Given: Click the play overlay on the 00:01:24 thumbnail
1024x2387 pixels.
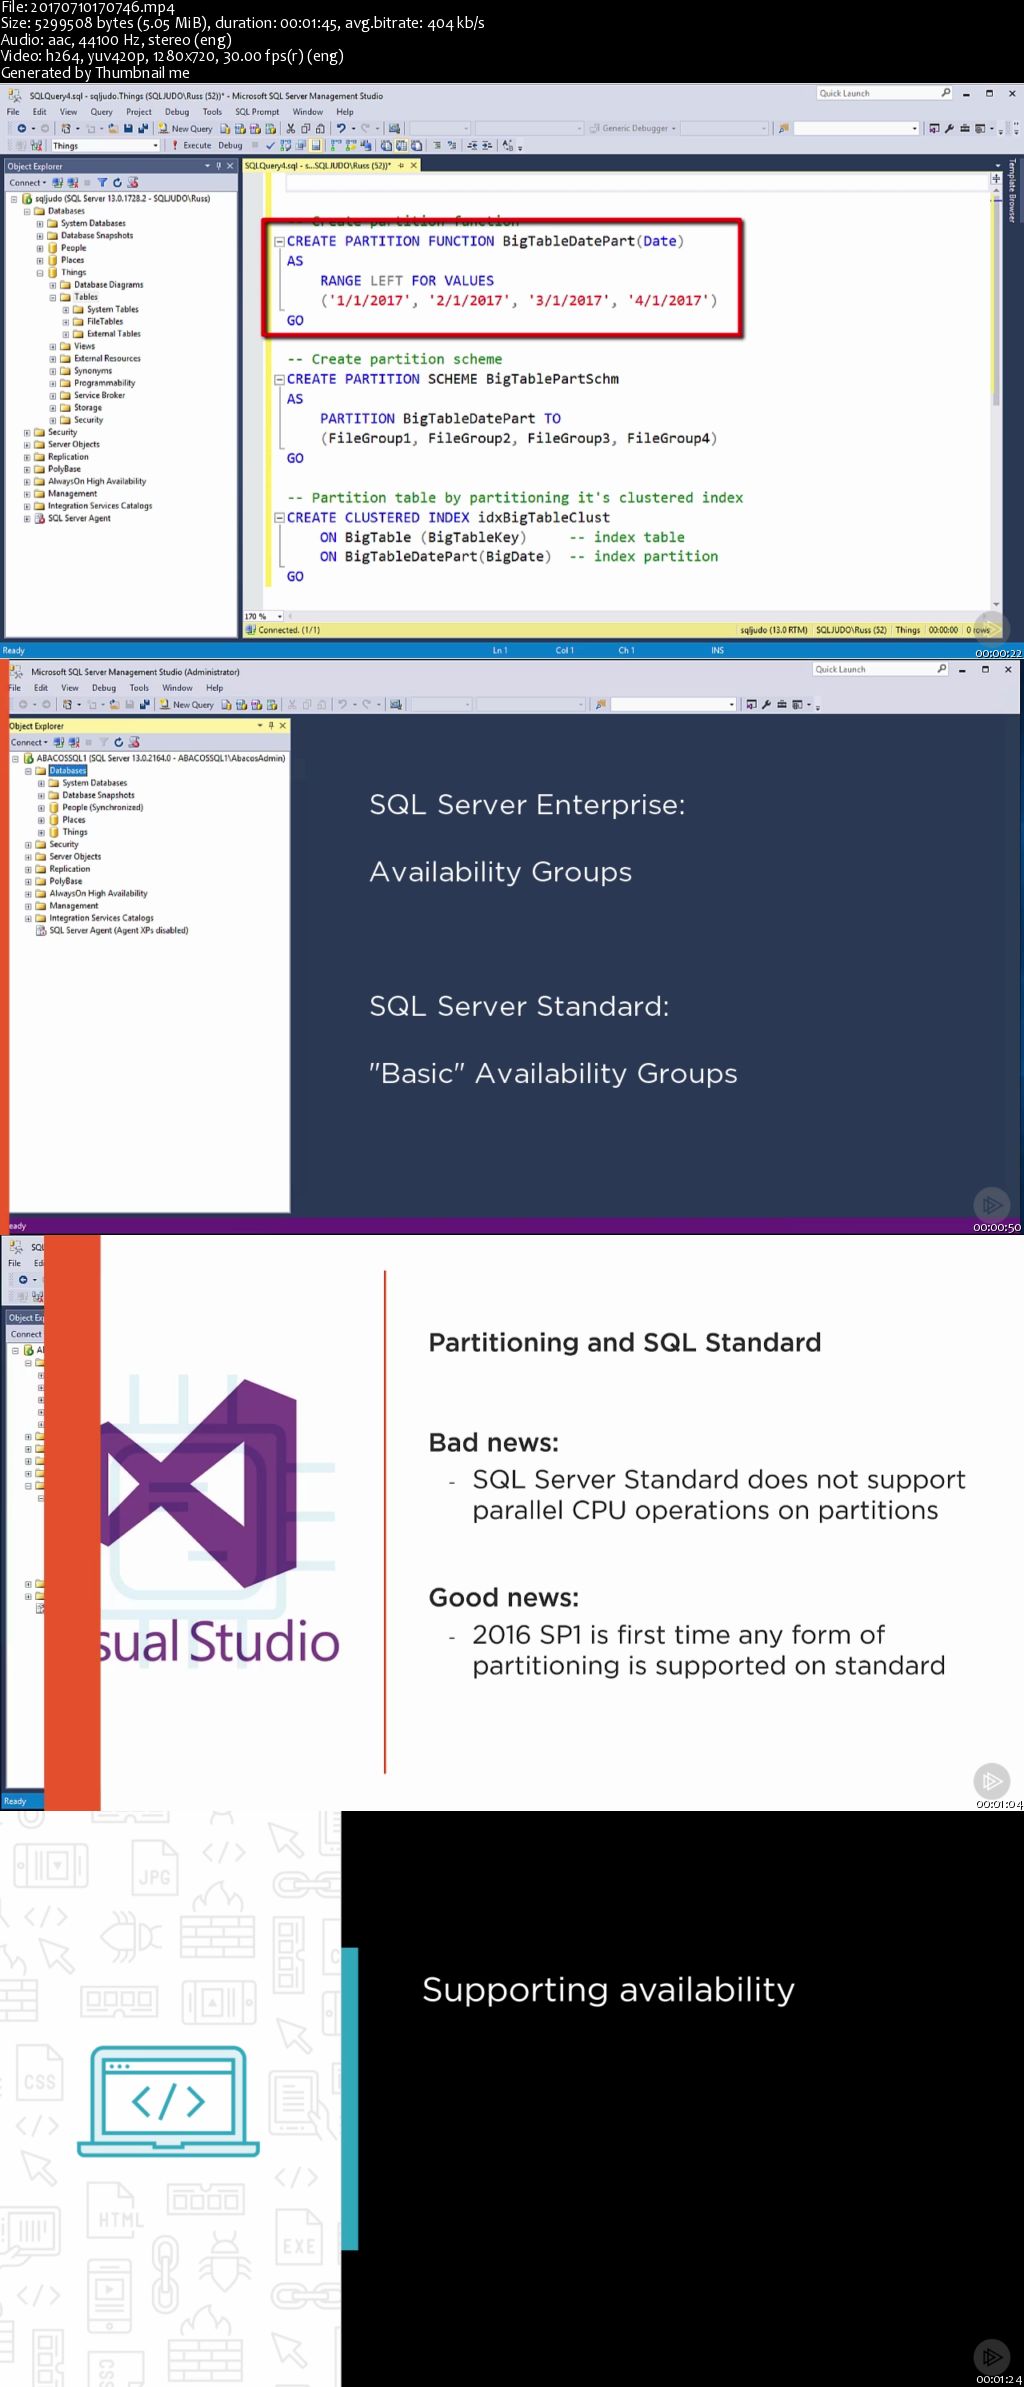Looking at the screenshot, I should tap(992, 2356).
